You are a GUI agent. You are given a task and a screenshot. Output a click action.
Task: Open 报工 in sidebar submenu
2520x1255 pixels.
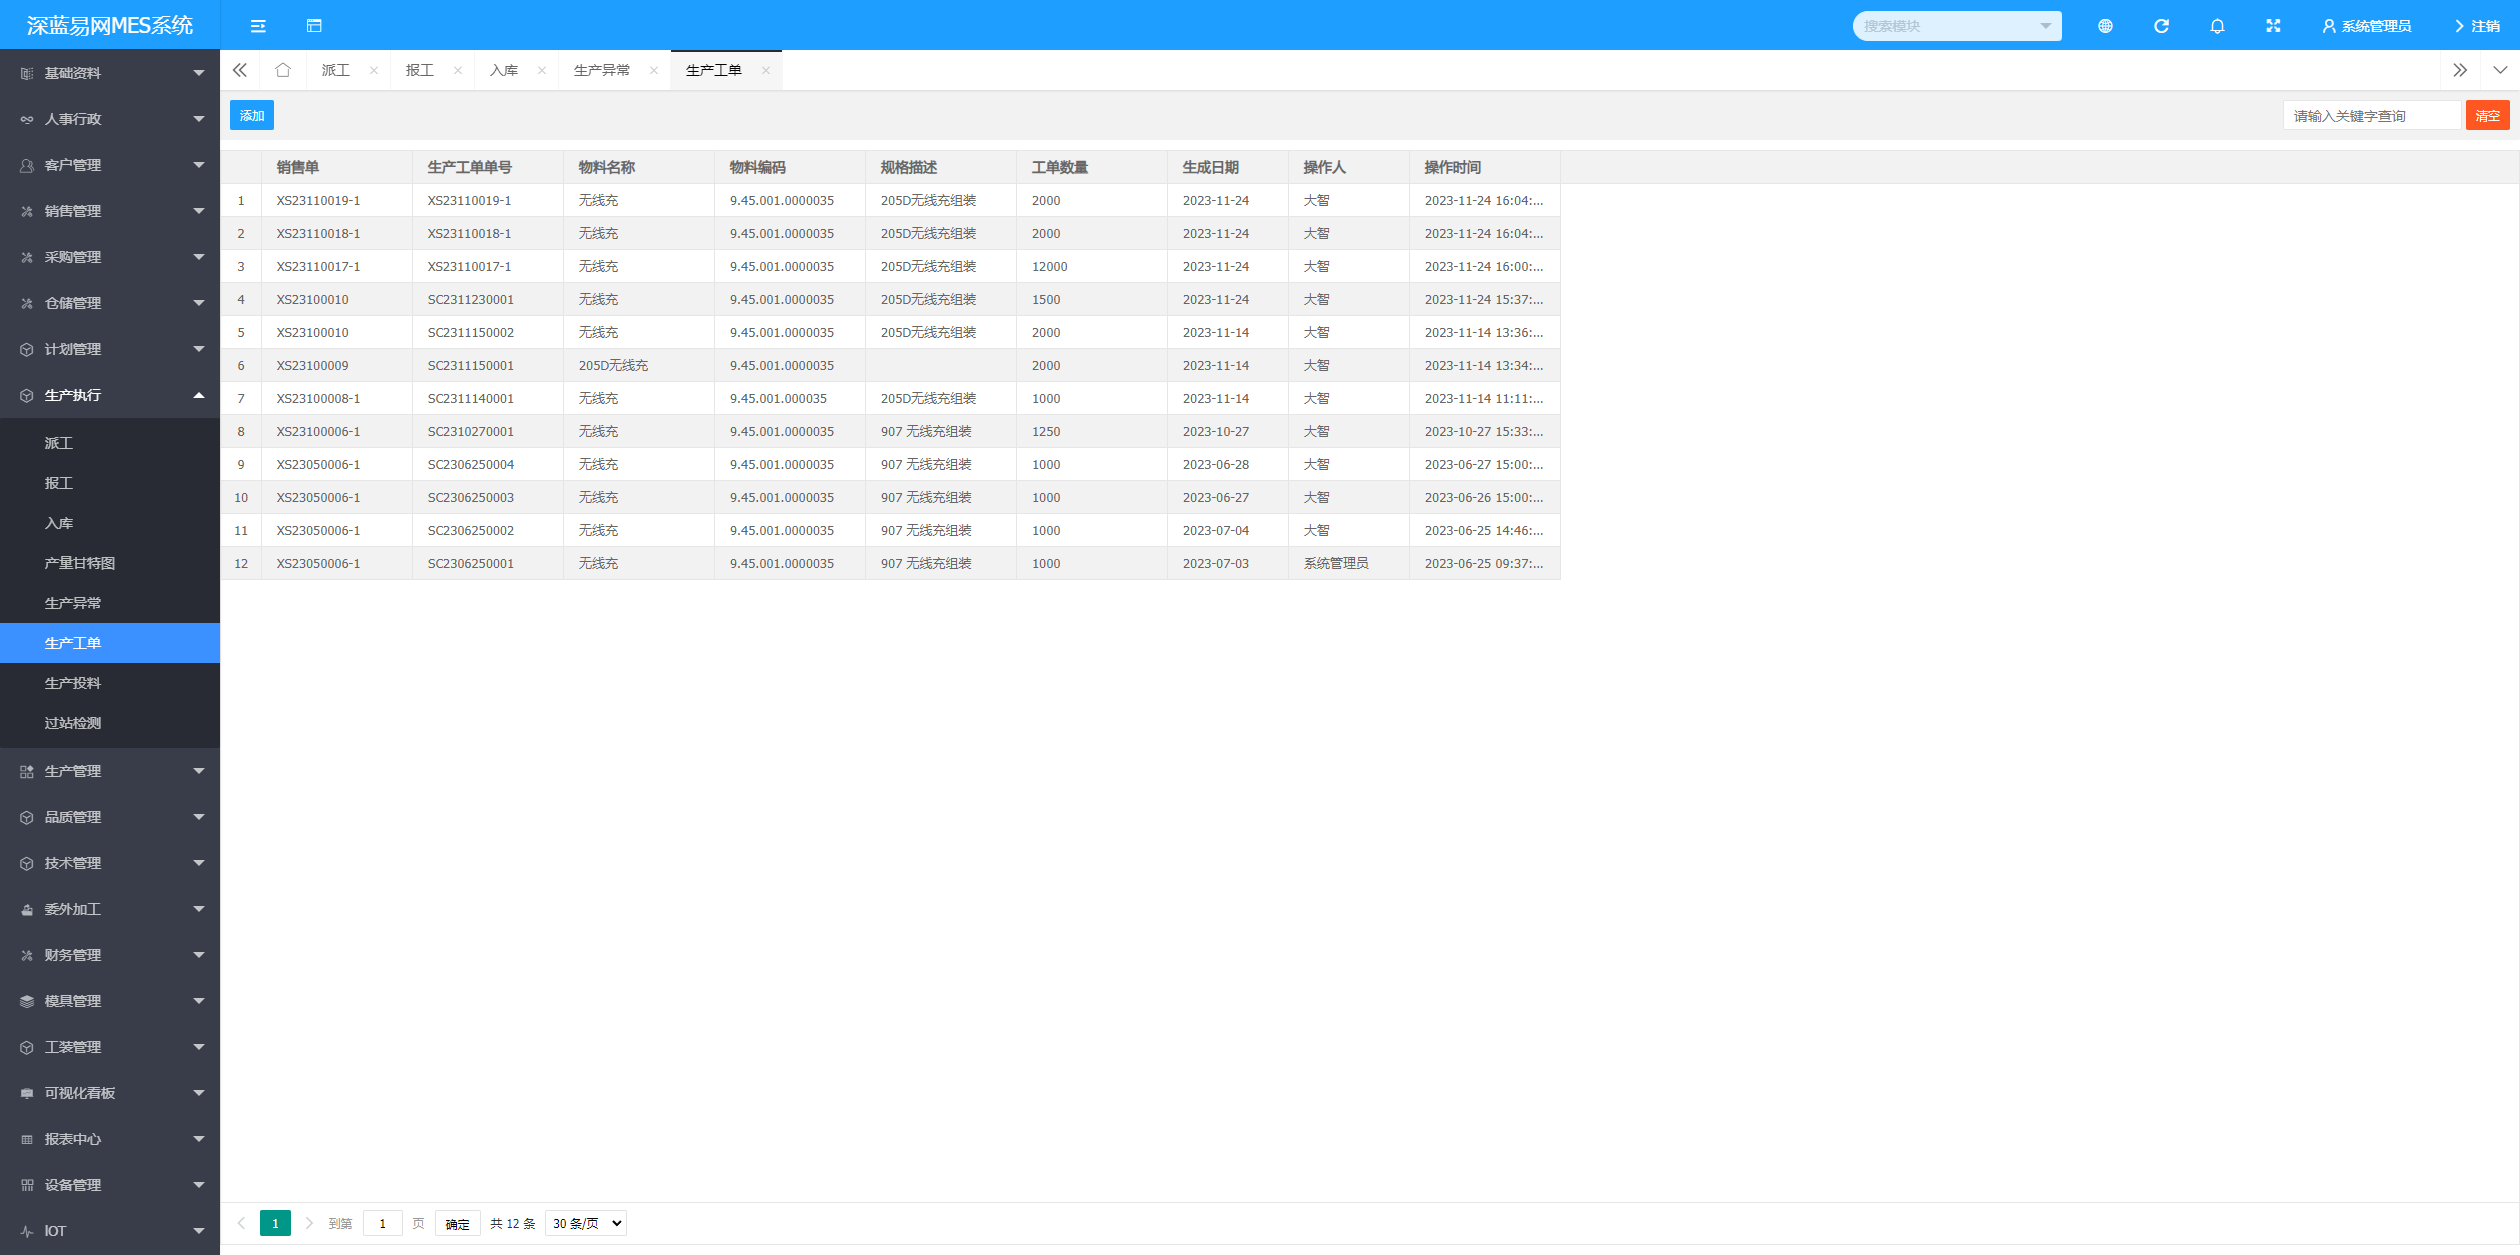point(110,483)
